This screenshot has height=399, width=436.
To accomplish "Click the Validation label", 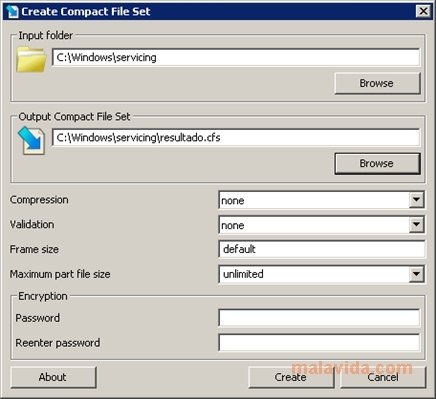I will pos(32,224).
